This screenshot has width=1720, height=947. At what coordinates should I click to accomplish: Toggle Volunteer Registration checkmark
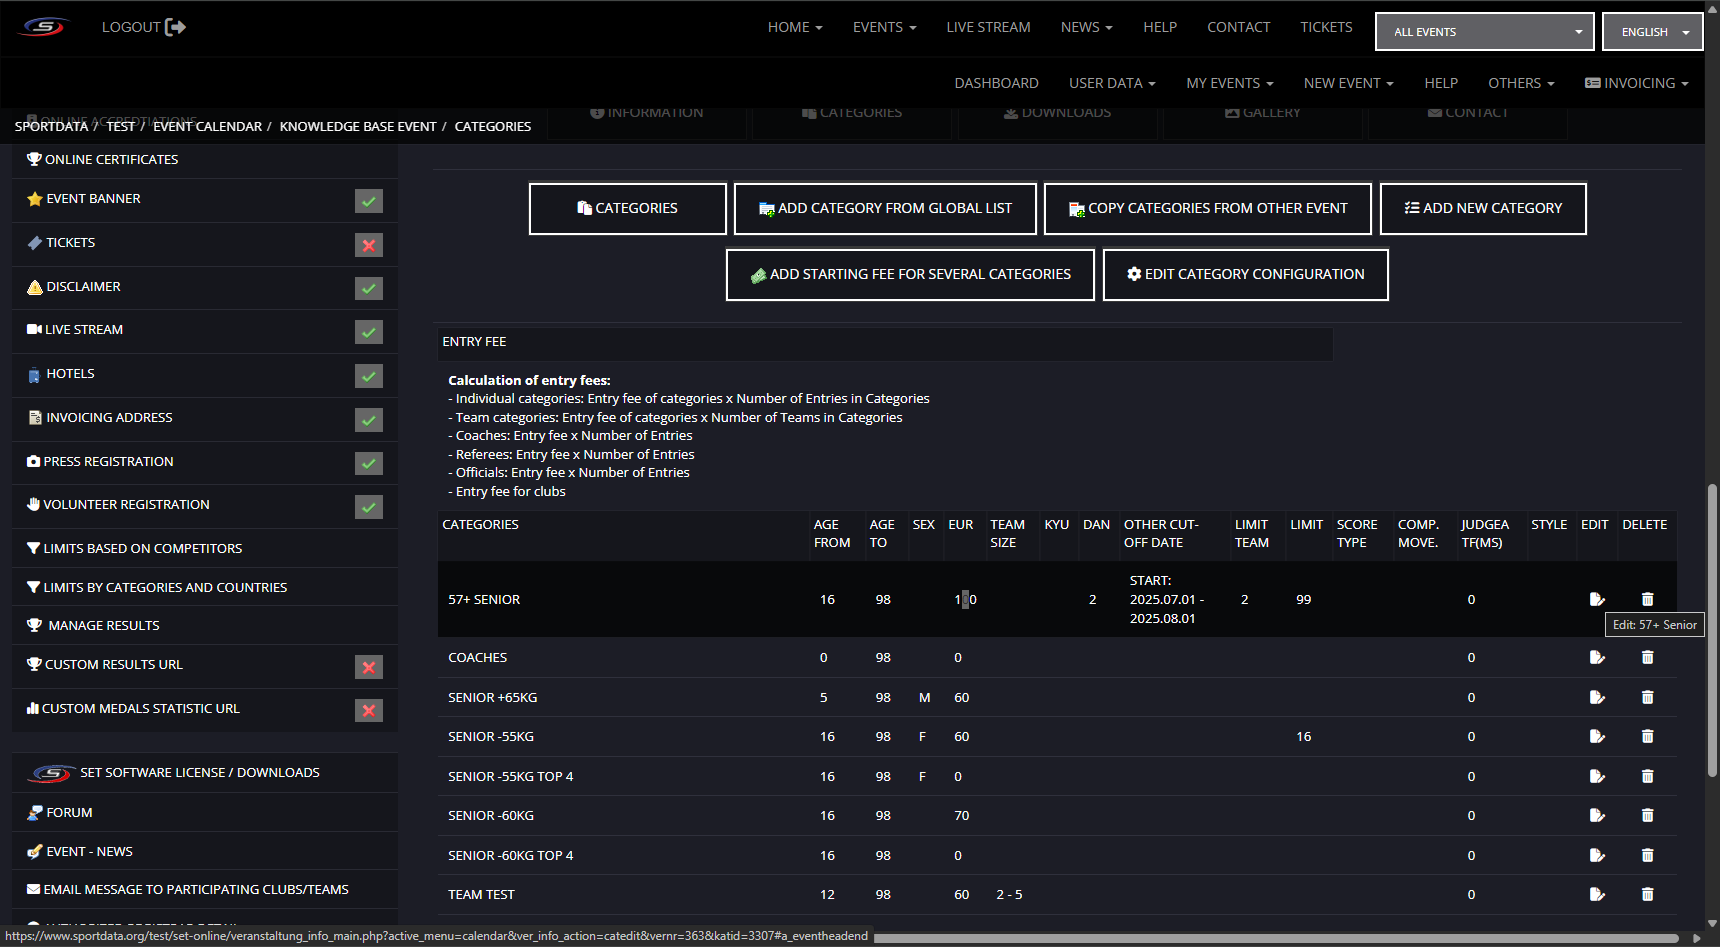[x=369, y=507]
